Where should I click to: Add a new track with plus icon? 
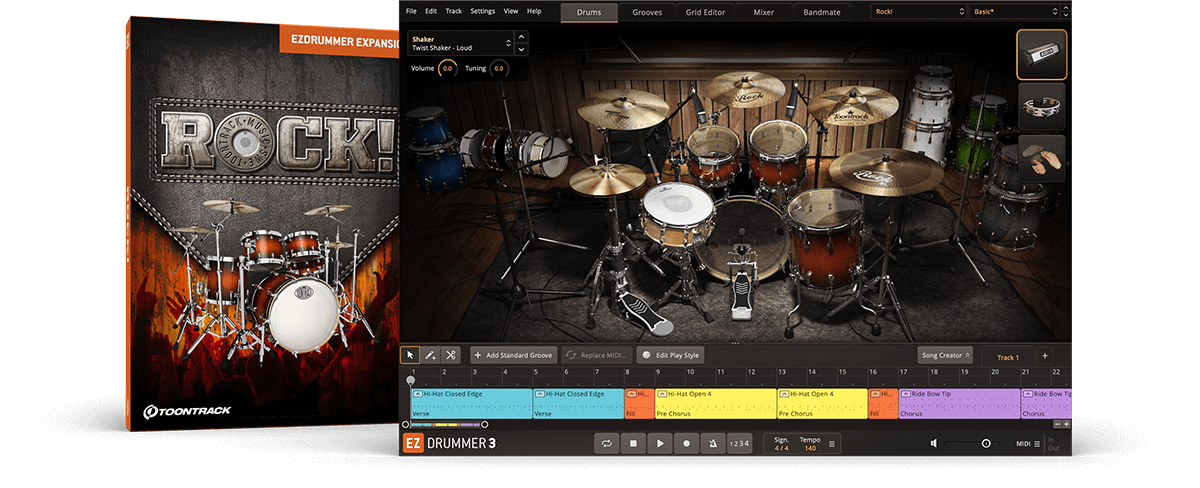point(1045,355)
